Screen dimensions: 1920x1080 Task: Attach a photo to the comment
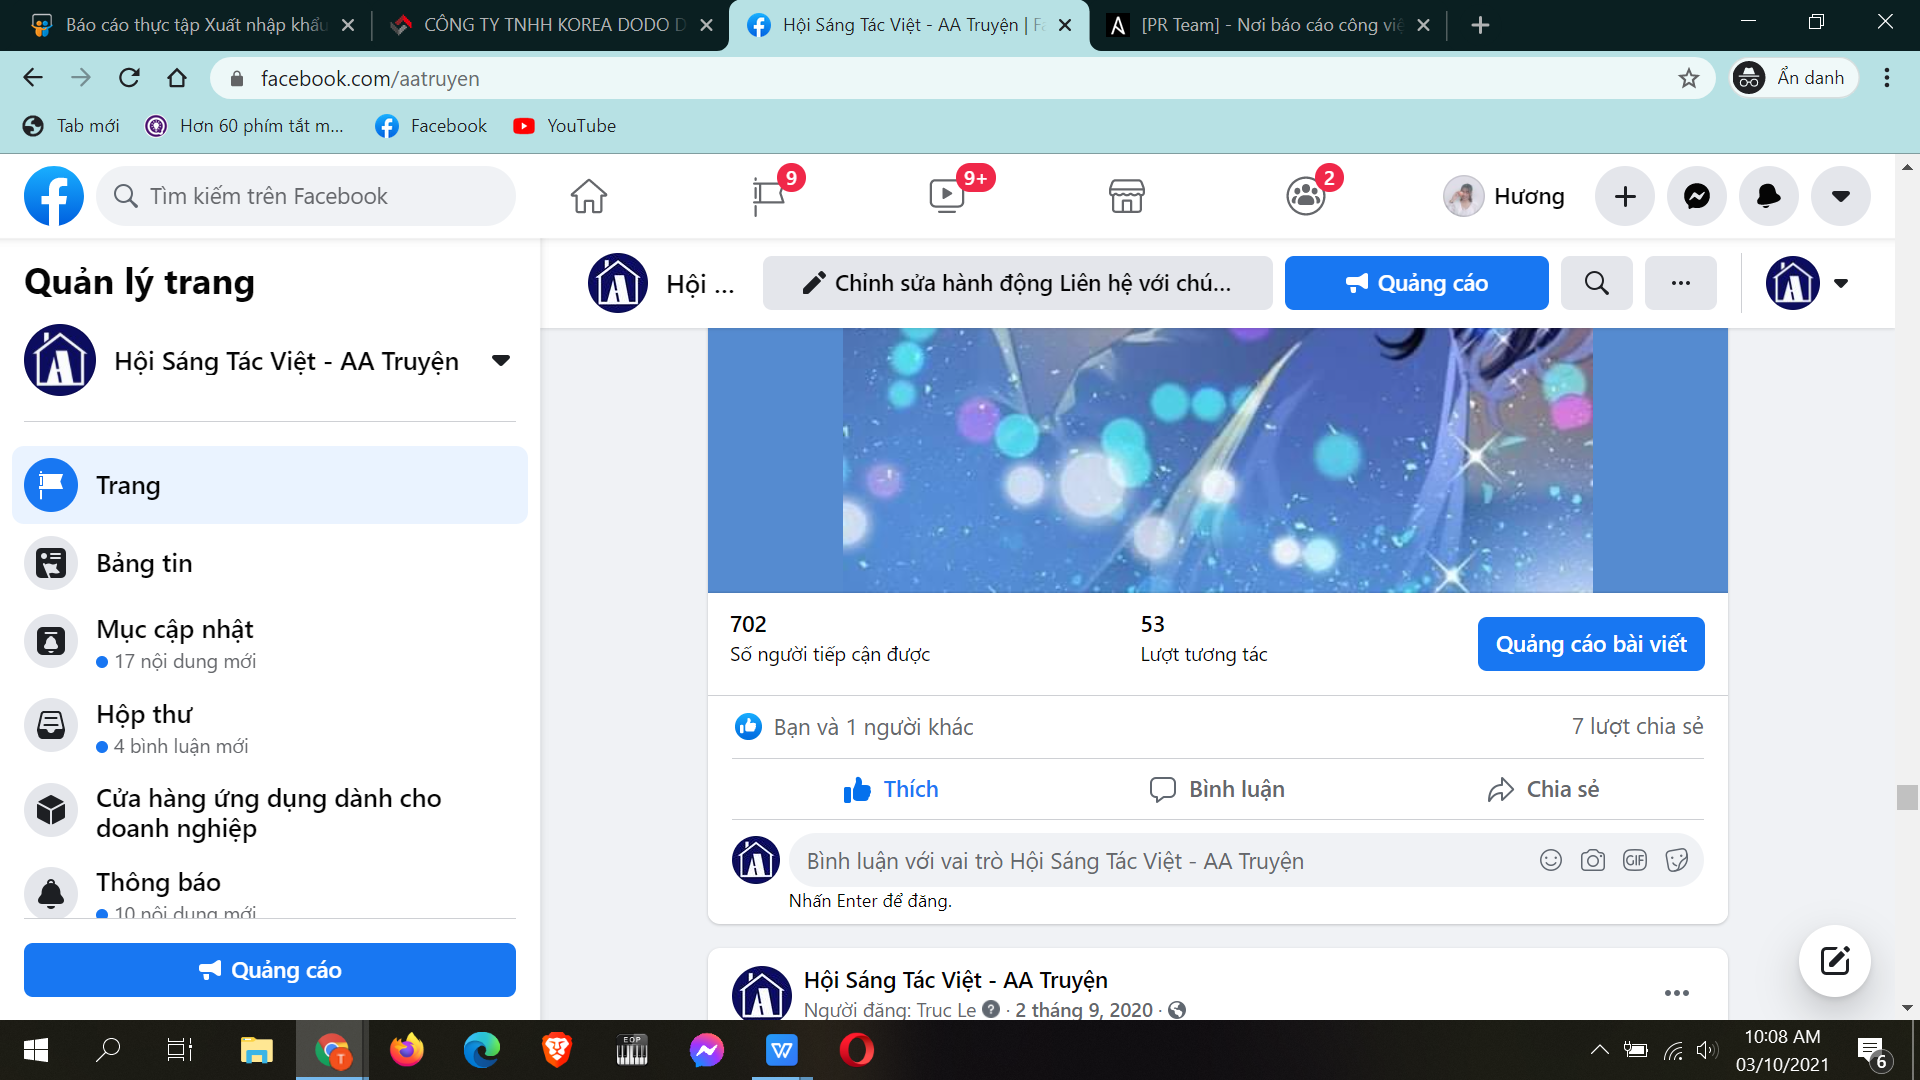[1593, 860]
